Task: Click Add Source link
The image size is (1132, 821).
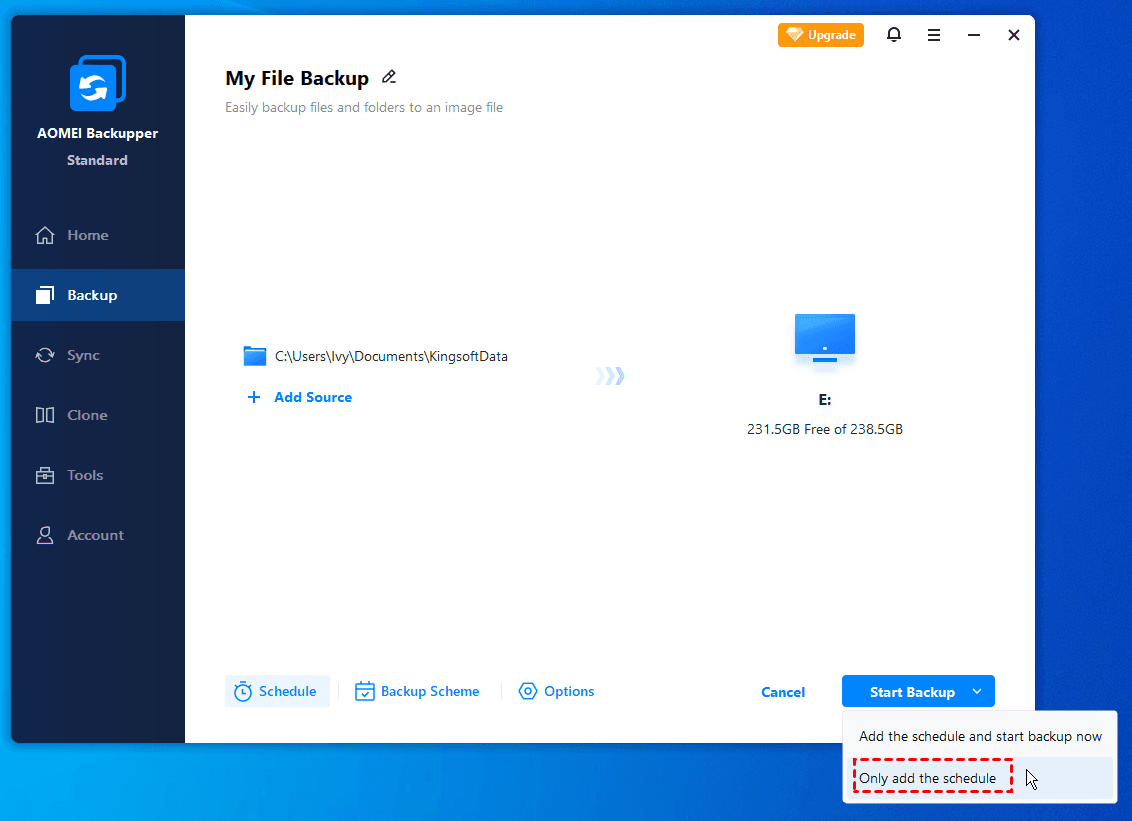Action: pos(313,397)
